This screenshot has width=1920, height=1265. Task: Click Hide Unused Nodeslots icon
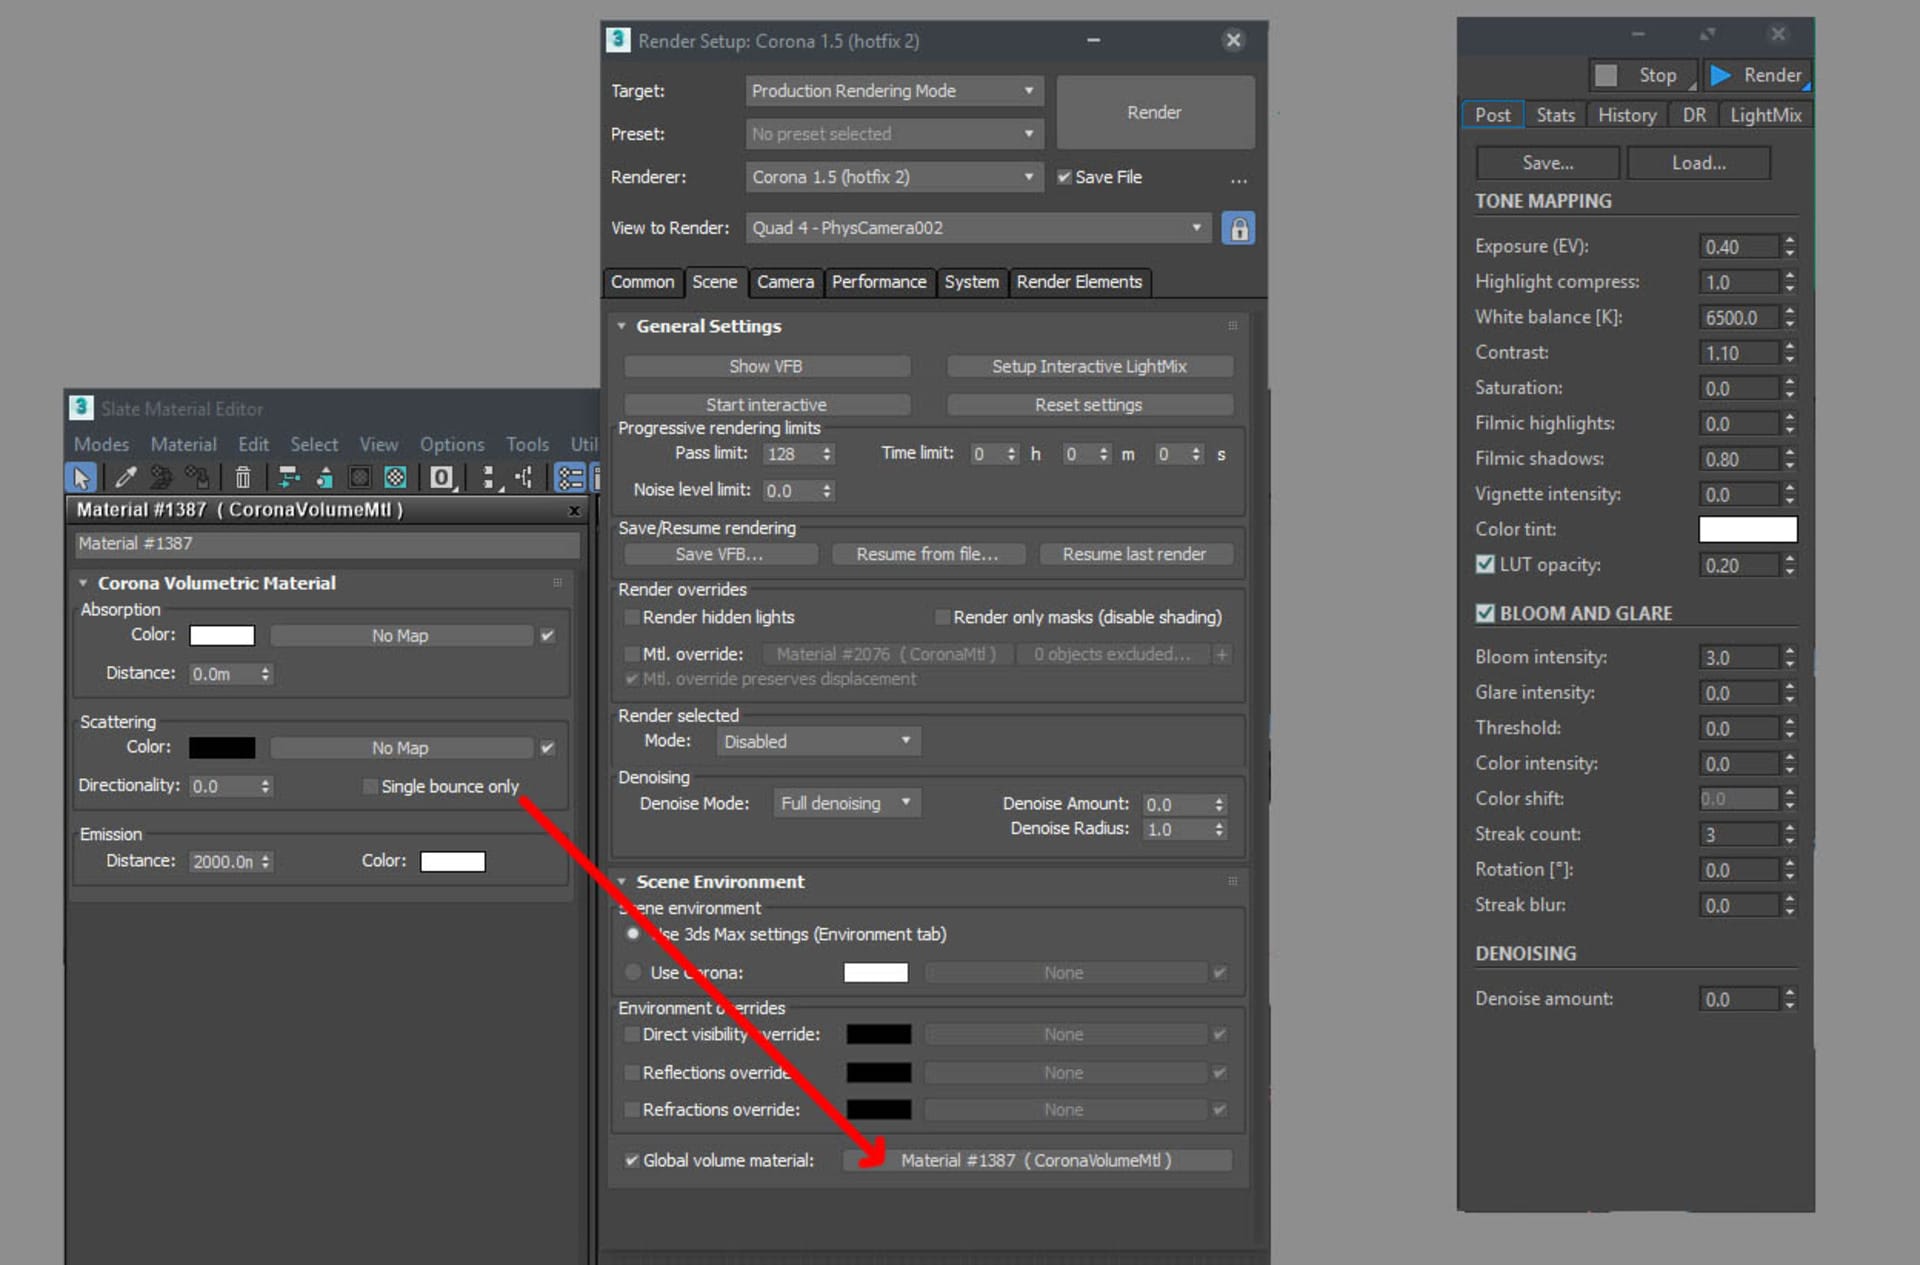[x=324, y=478]
